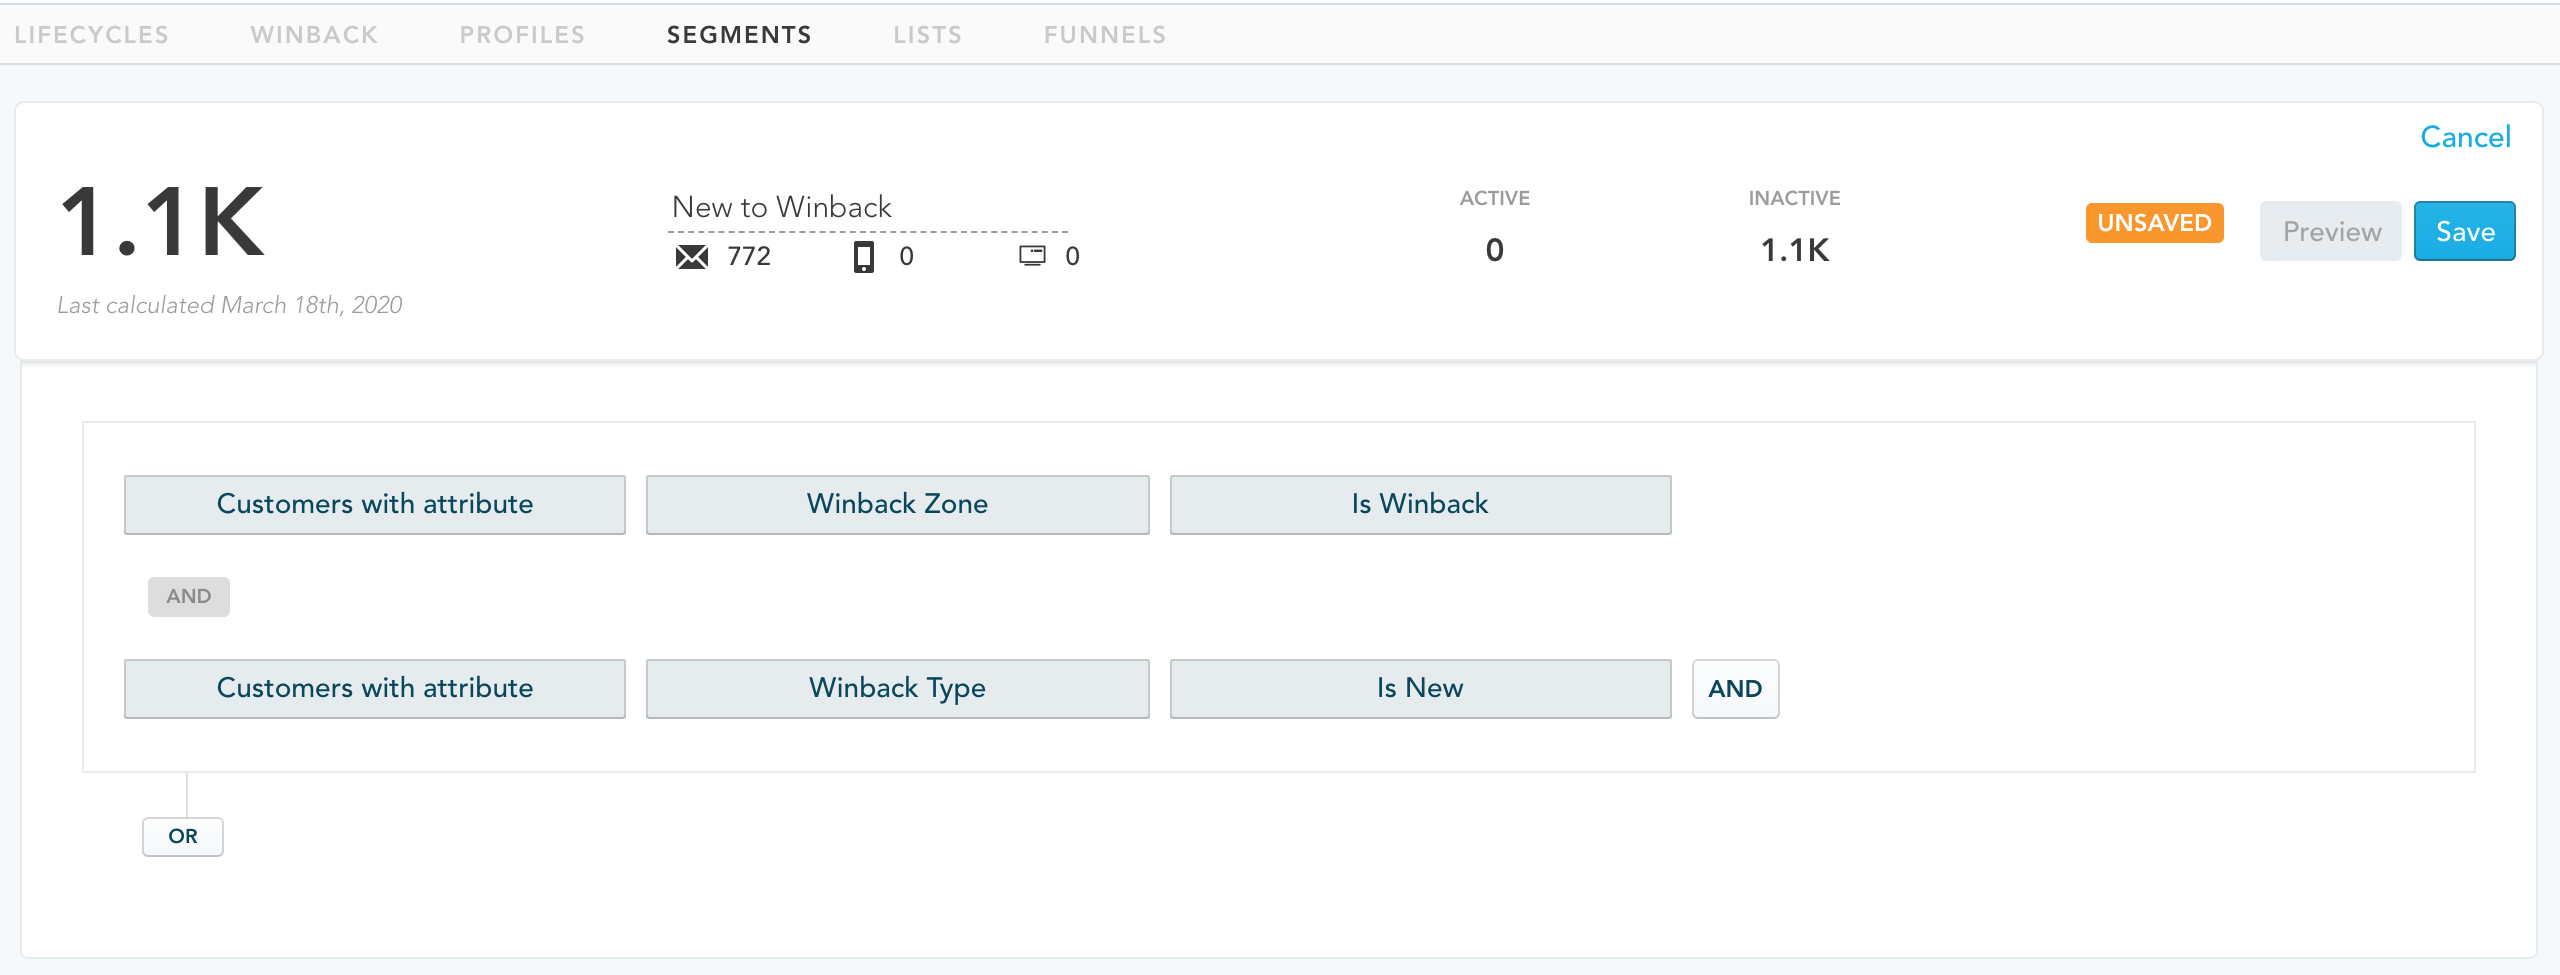This screenshot has height=975, width=2560.
Task: Click the 1.1K total segment size
Action: [x=162, y=223]
